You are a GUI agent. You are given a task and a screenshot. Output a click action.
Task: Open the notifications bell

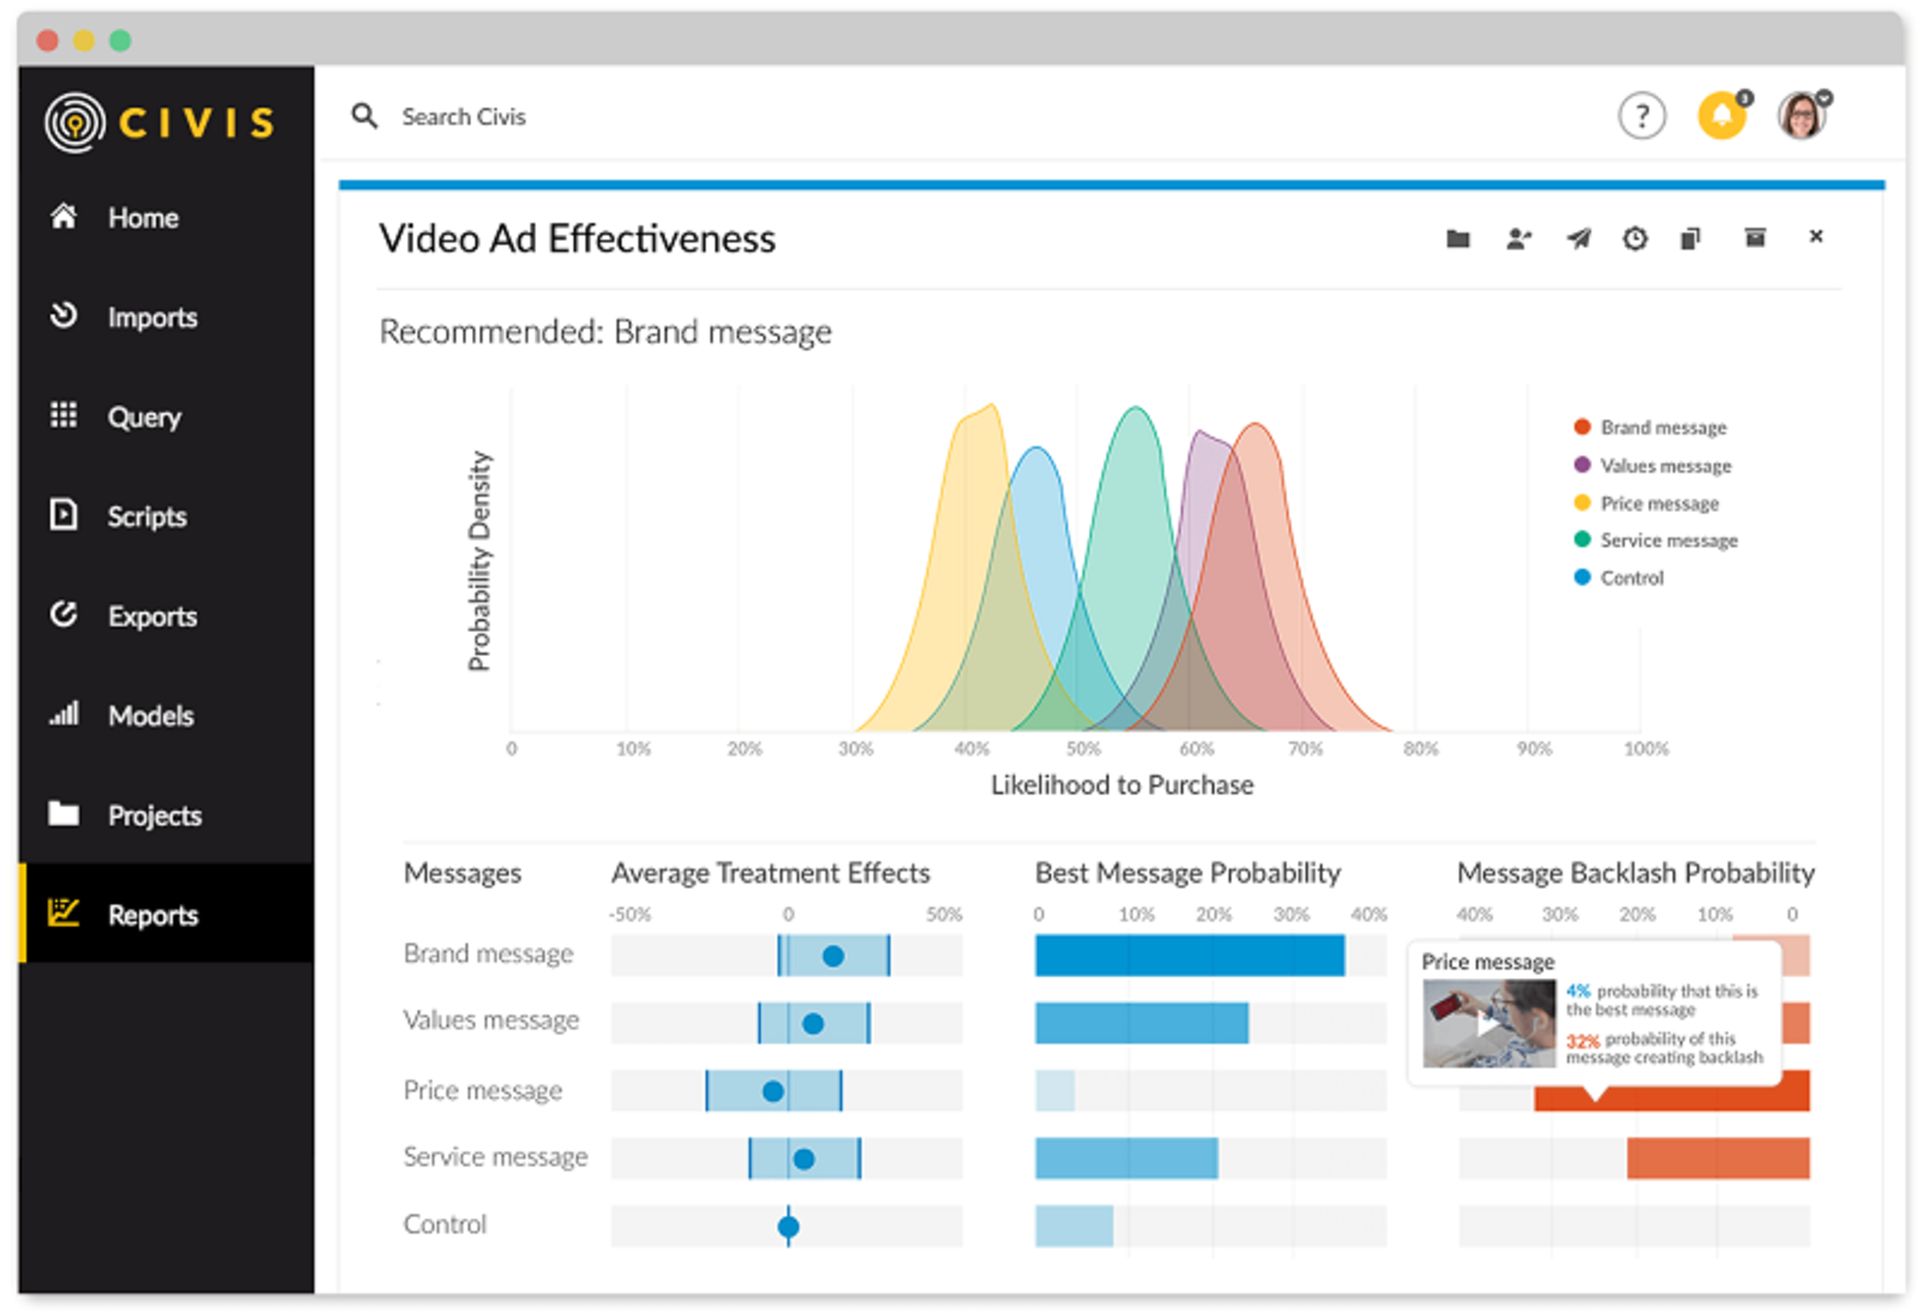[1721, 116]
